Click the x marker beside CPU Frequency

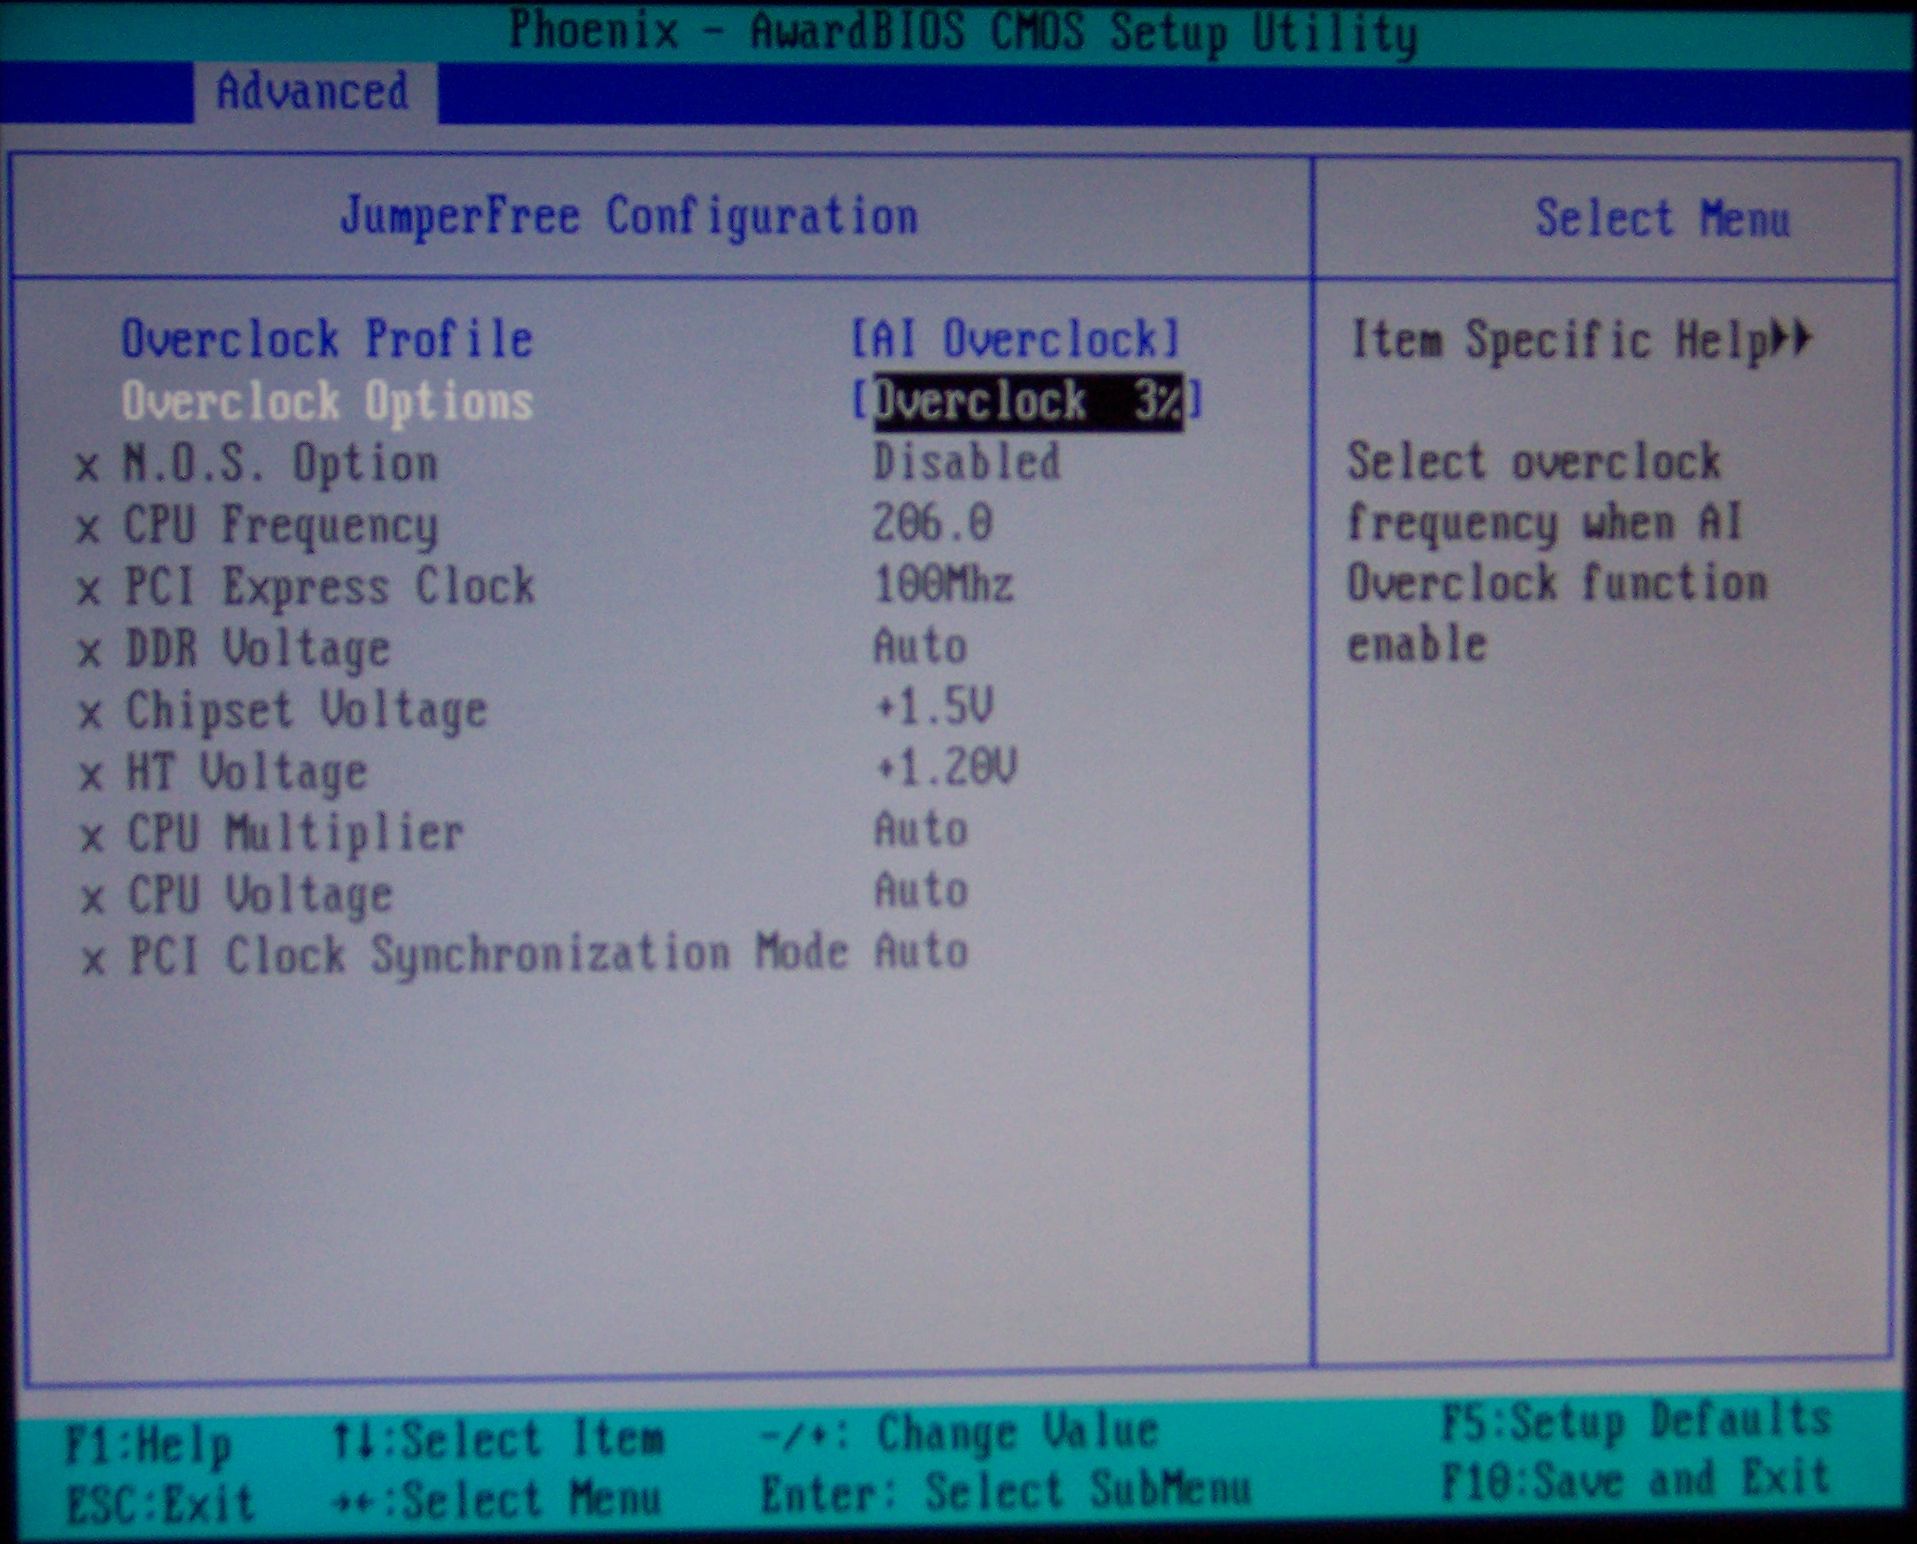(89, 529)
